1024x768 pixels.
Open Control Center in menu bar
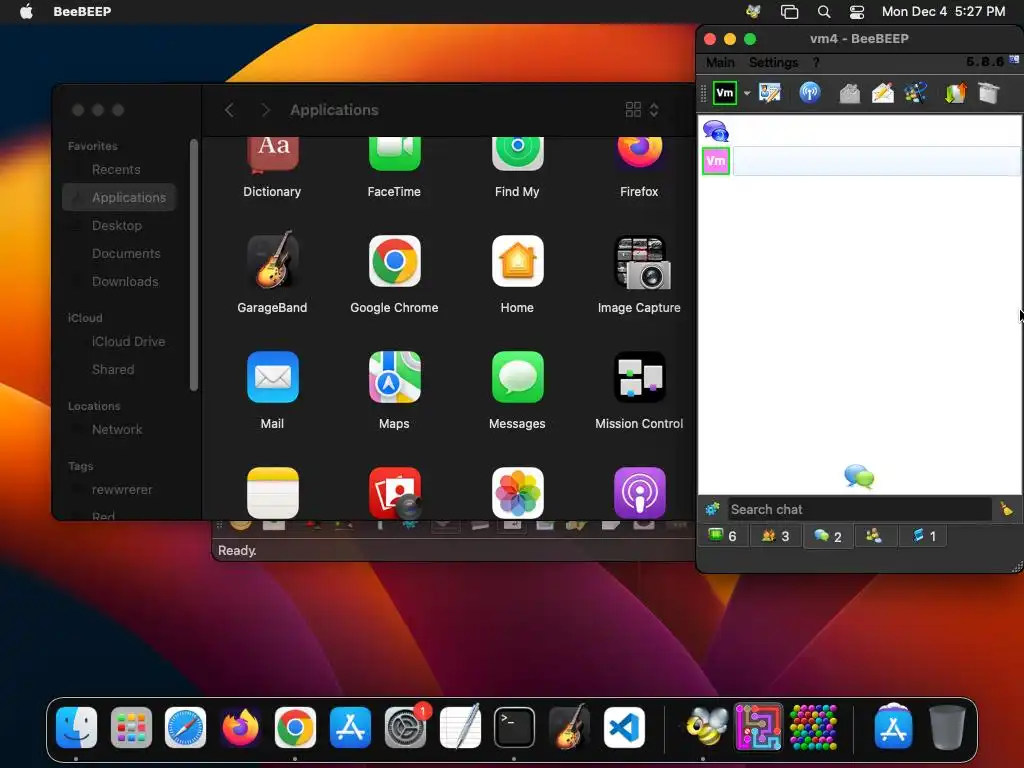pyautogui.click(x=856, y=11)
